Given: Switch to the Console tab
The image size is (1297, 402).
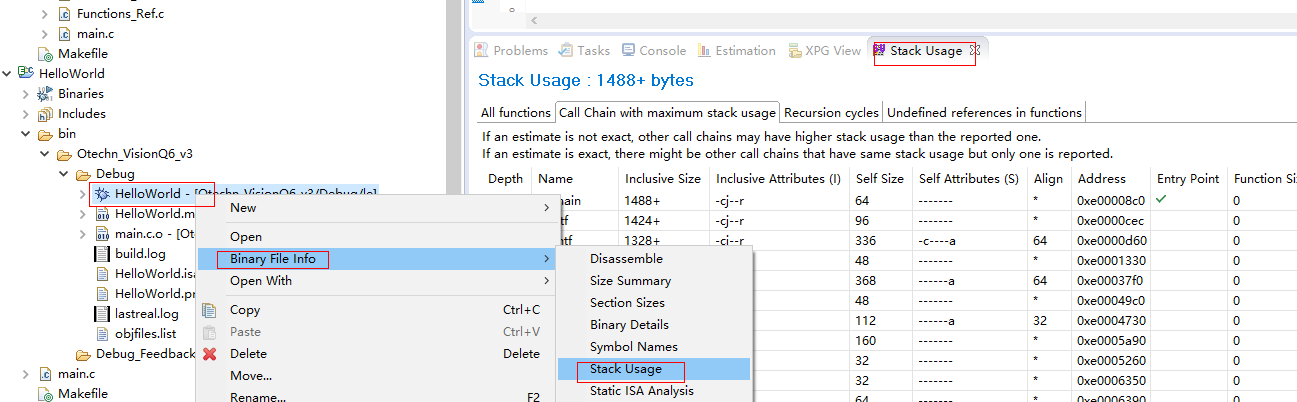Looking at the screenshot, I should (x=654, y=50).
